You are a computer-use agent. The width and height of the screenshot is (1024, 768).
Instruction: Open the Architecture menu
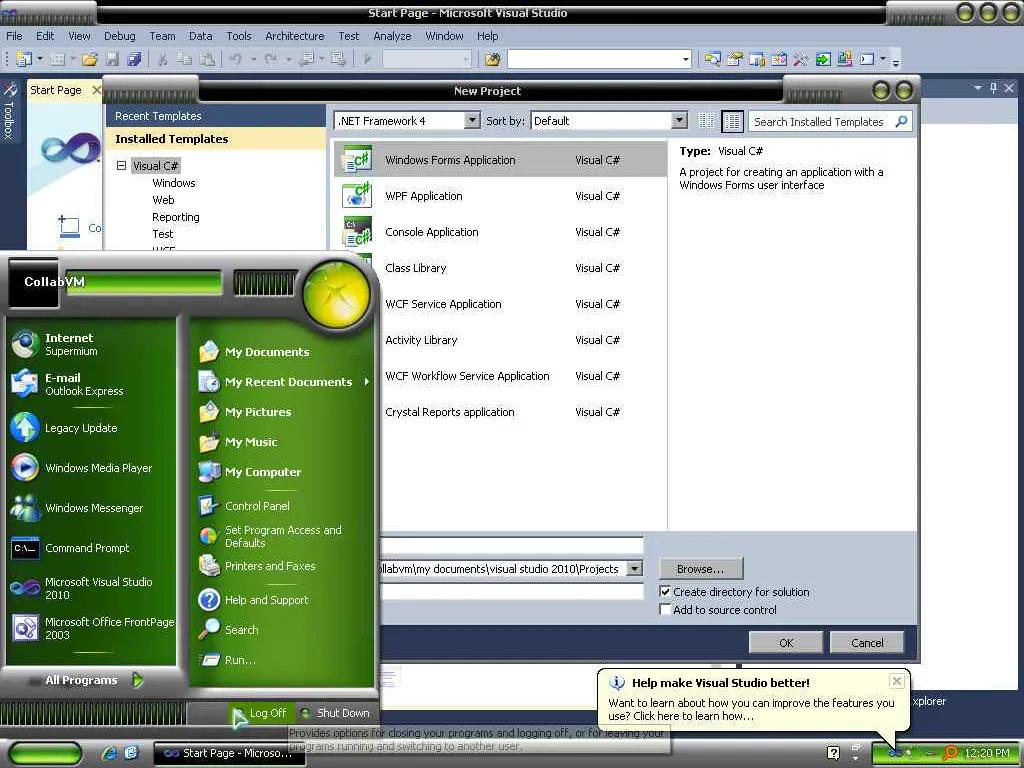(x=295, y=36)
